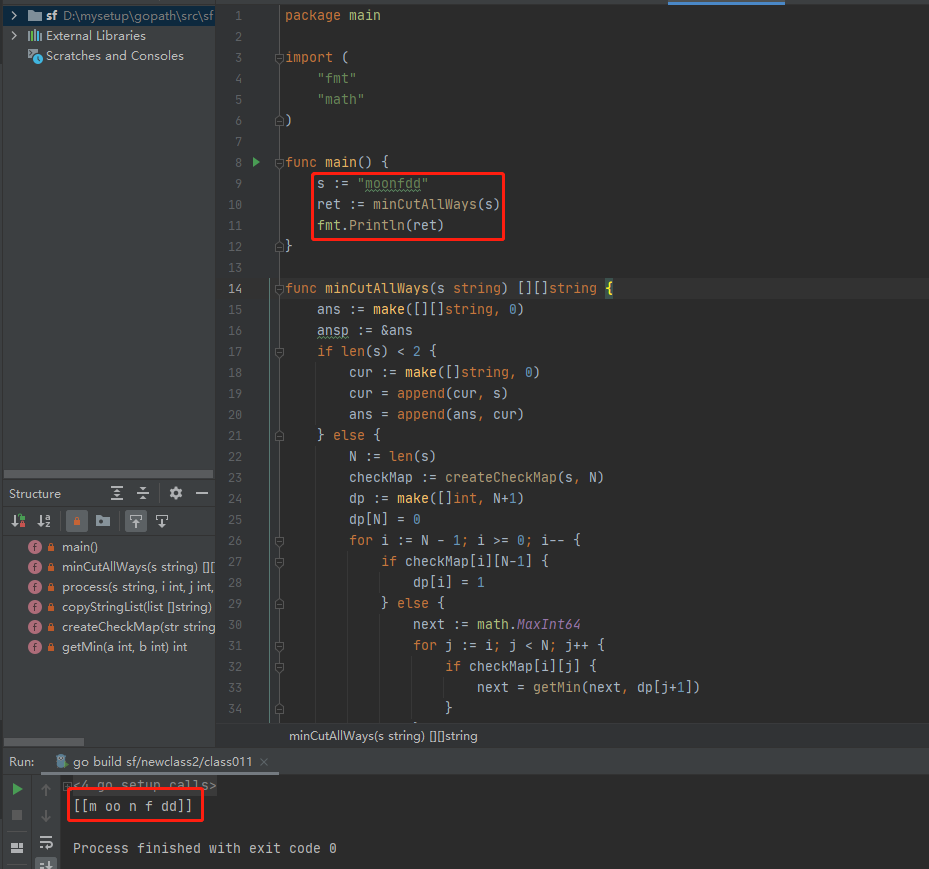Viewport: 929px width, 869px height.
Task: Click the Structure panel horizontal scrollbar
Action: pyautogui.click(x=44, y=742)
